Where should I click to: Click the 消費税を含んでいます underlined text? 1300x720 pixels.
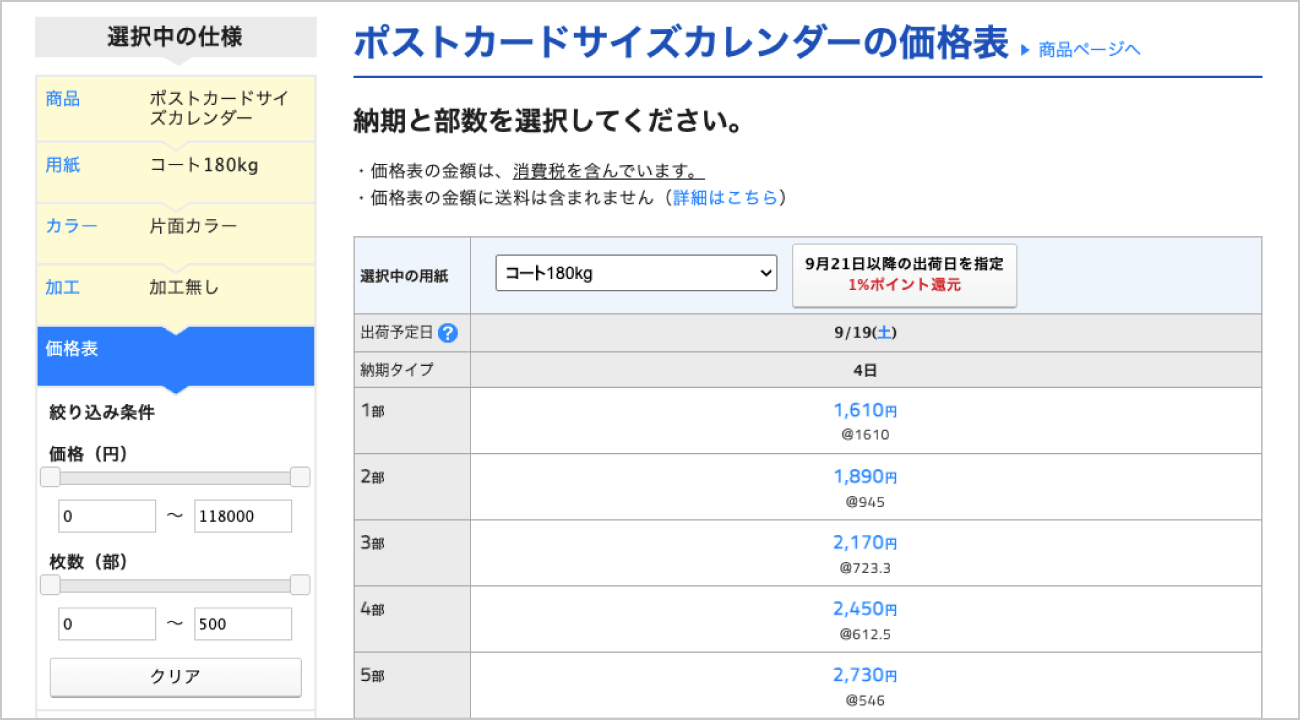point(608,171)
